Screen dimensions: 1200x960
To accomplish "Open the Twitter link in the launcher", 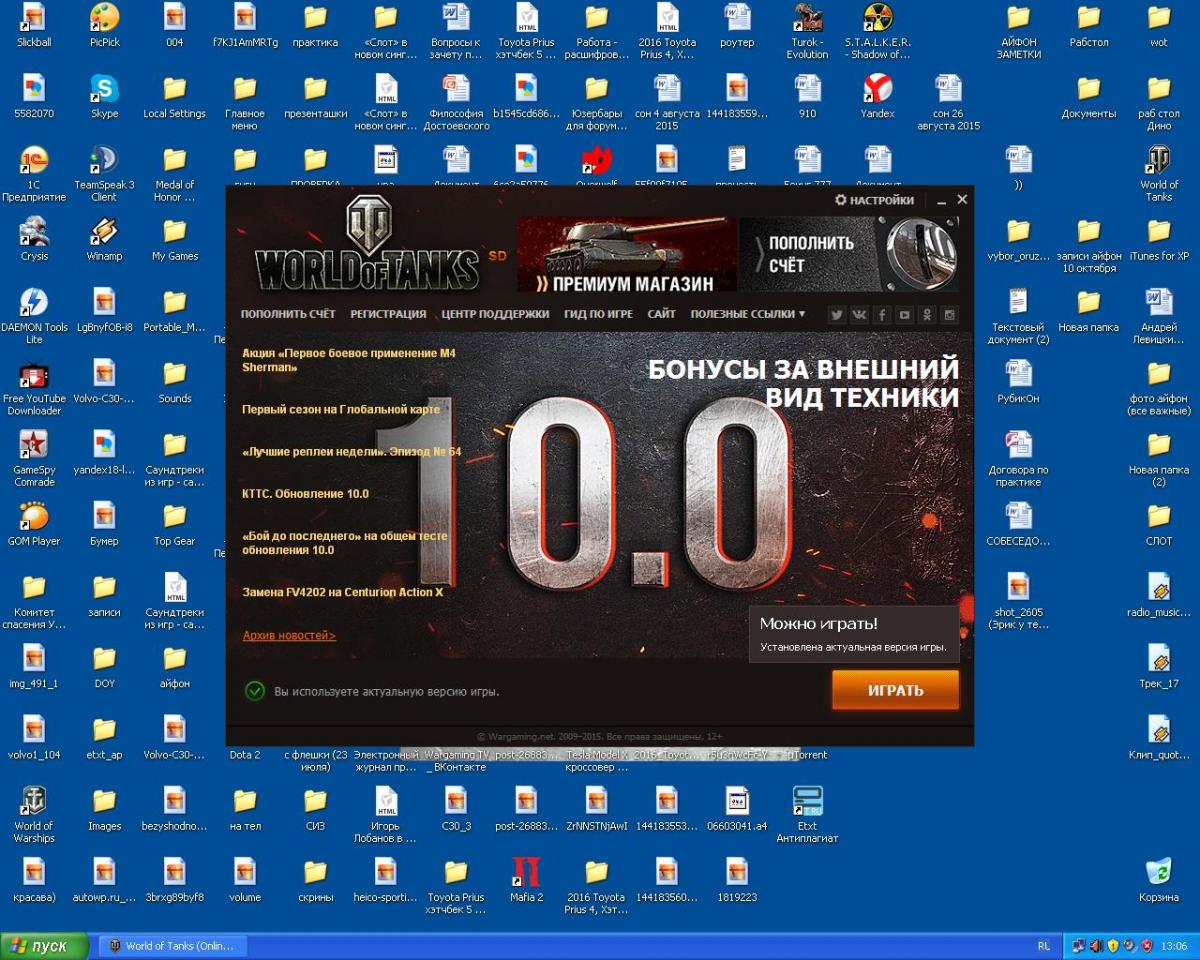I will pos(836,314).
